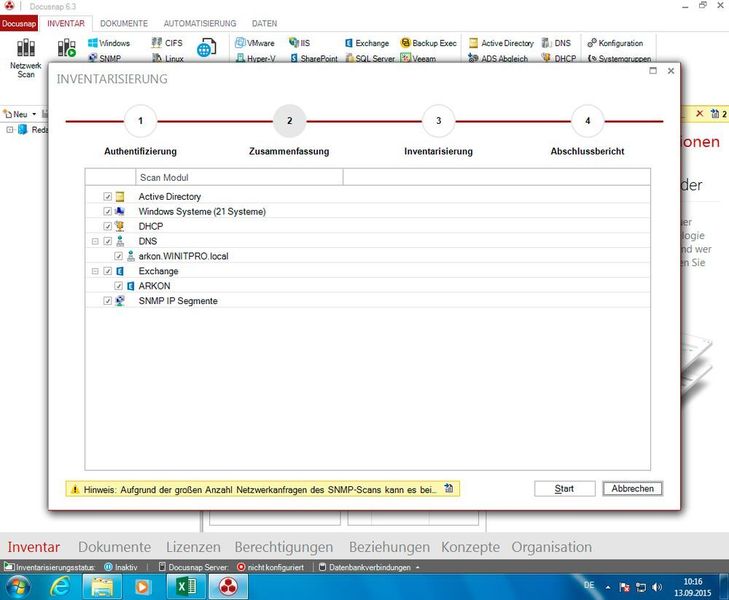Image resolution: width=729 pixels, height=600 pixels.
Task: Open Windows Explorer from the taskbar
Action: (x=102, y=587)
